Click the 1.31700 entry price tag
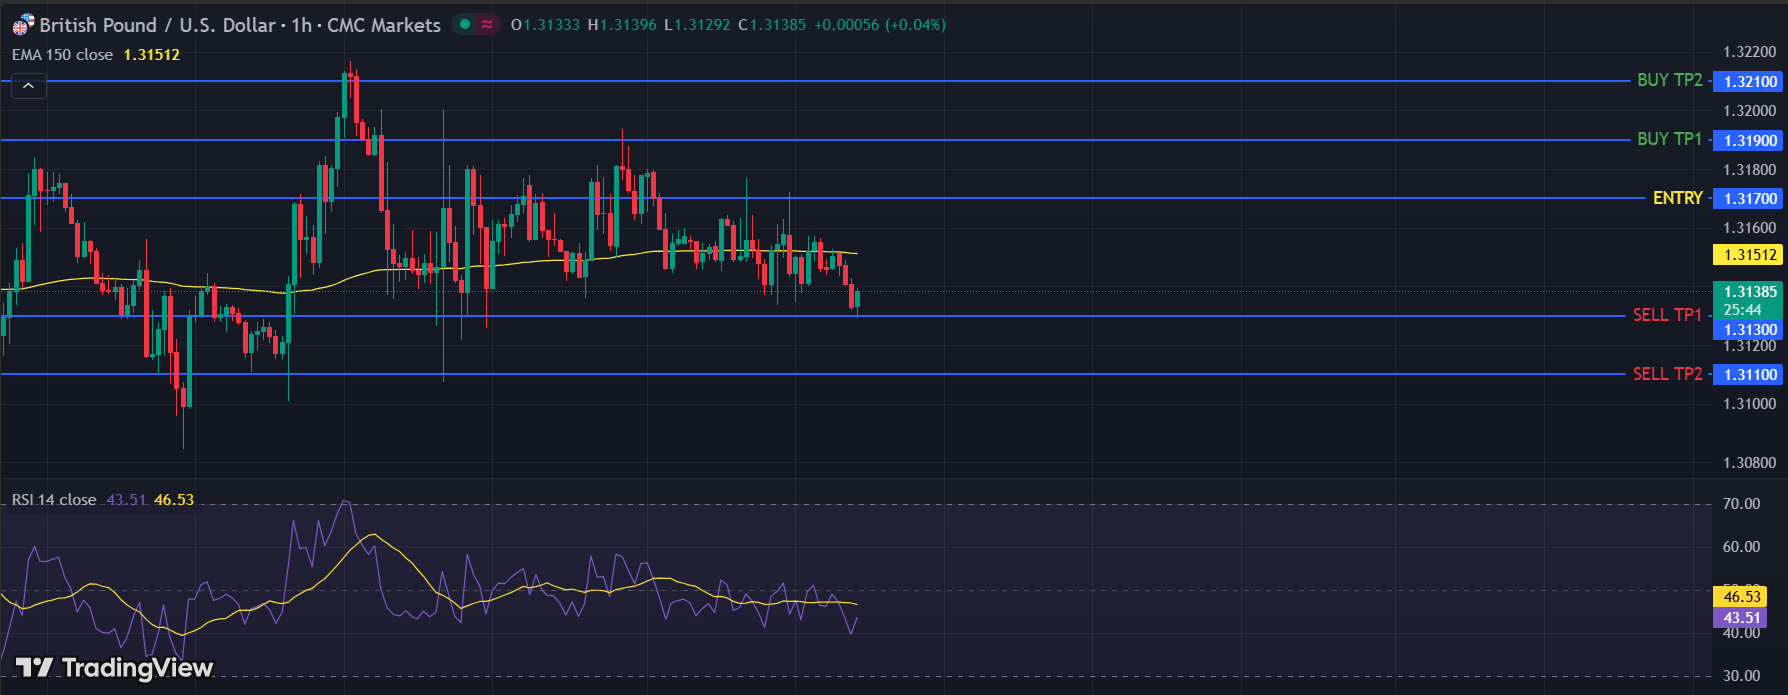Viewport: 1788px width, 695px height. click(x=1749, y=199)
